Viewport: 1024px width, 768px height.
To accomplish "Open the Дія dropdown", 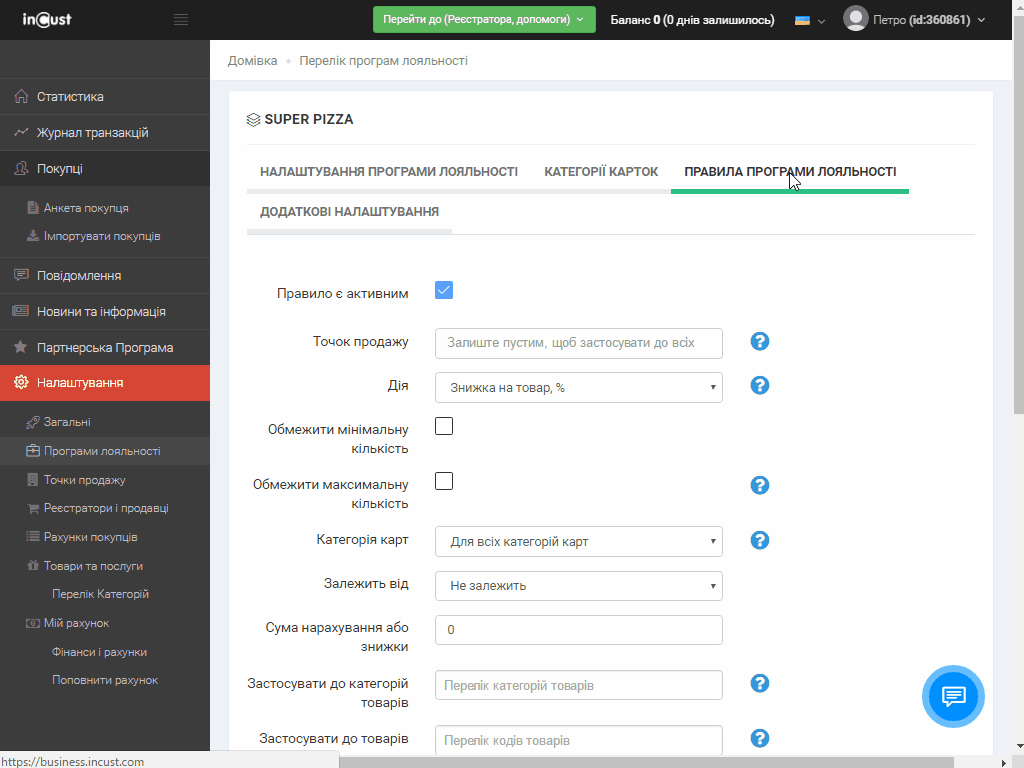I will pyautogui.click(x=578, y=388).
